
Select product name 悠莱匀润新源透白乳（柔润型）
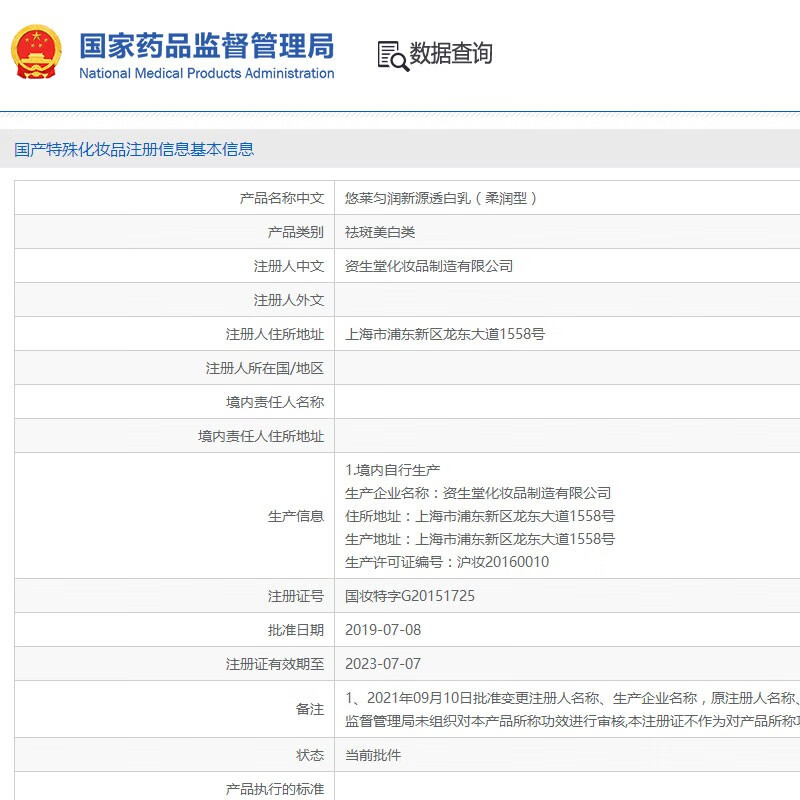[441, 198]
